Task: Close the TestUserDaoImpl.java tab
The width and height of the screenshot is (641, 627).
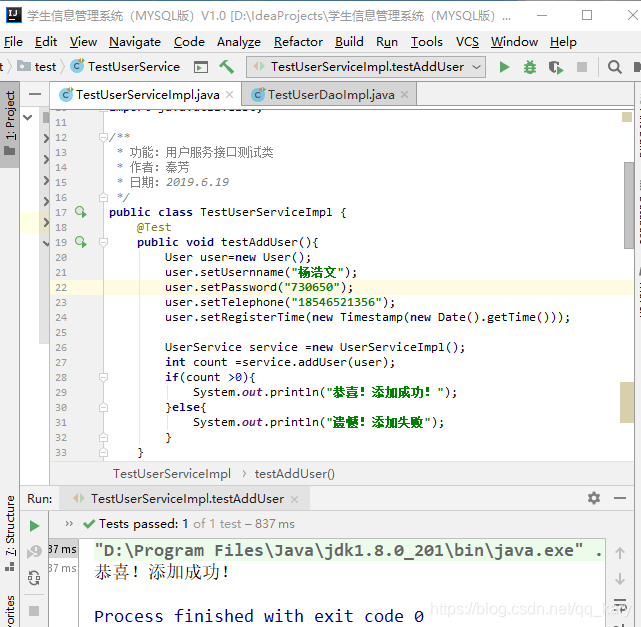Action: [404, 95]
